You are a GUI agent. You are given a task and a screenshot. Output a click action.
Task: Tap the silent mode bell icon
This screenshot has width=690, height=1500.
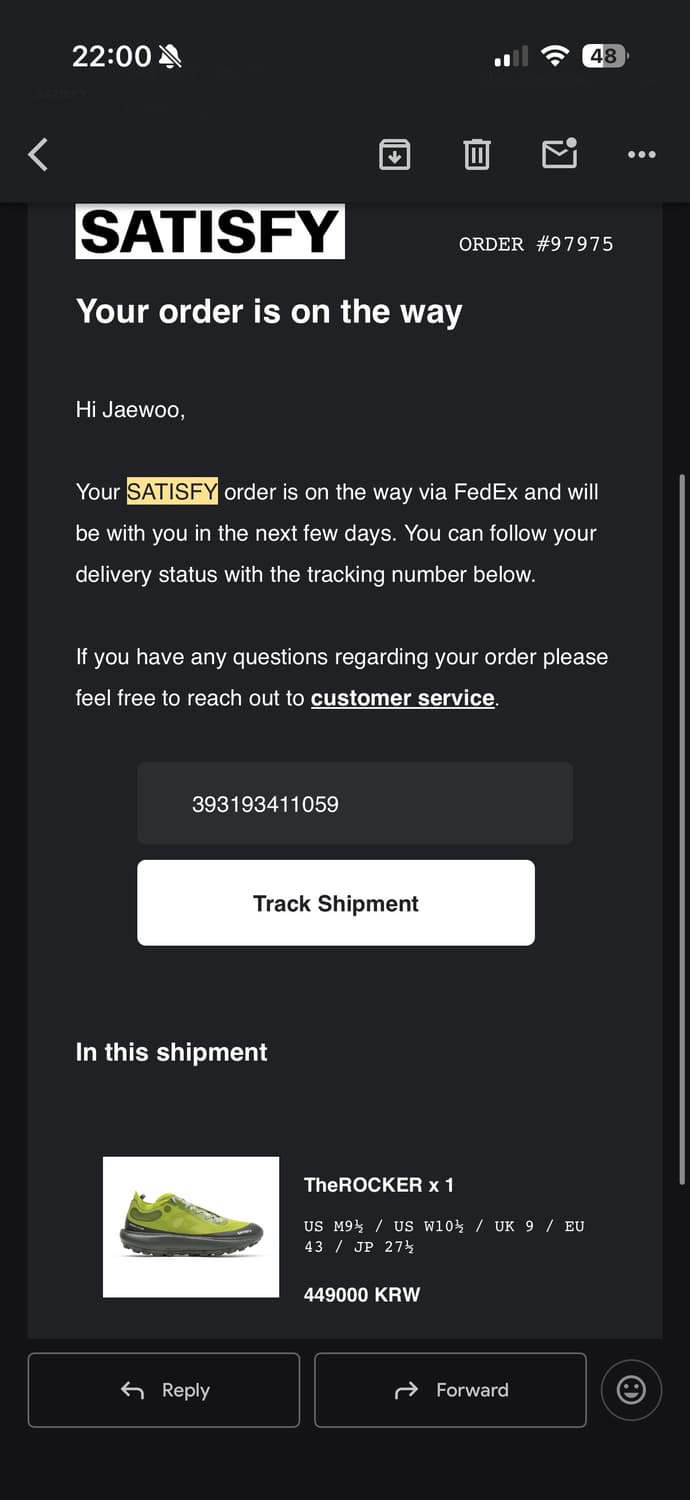click(170, 56)
